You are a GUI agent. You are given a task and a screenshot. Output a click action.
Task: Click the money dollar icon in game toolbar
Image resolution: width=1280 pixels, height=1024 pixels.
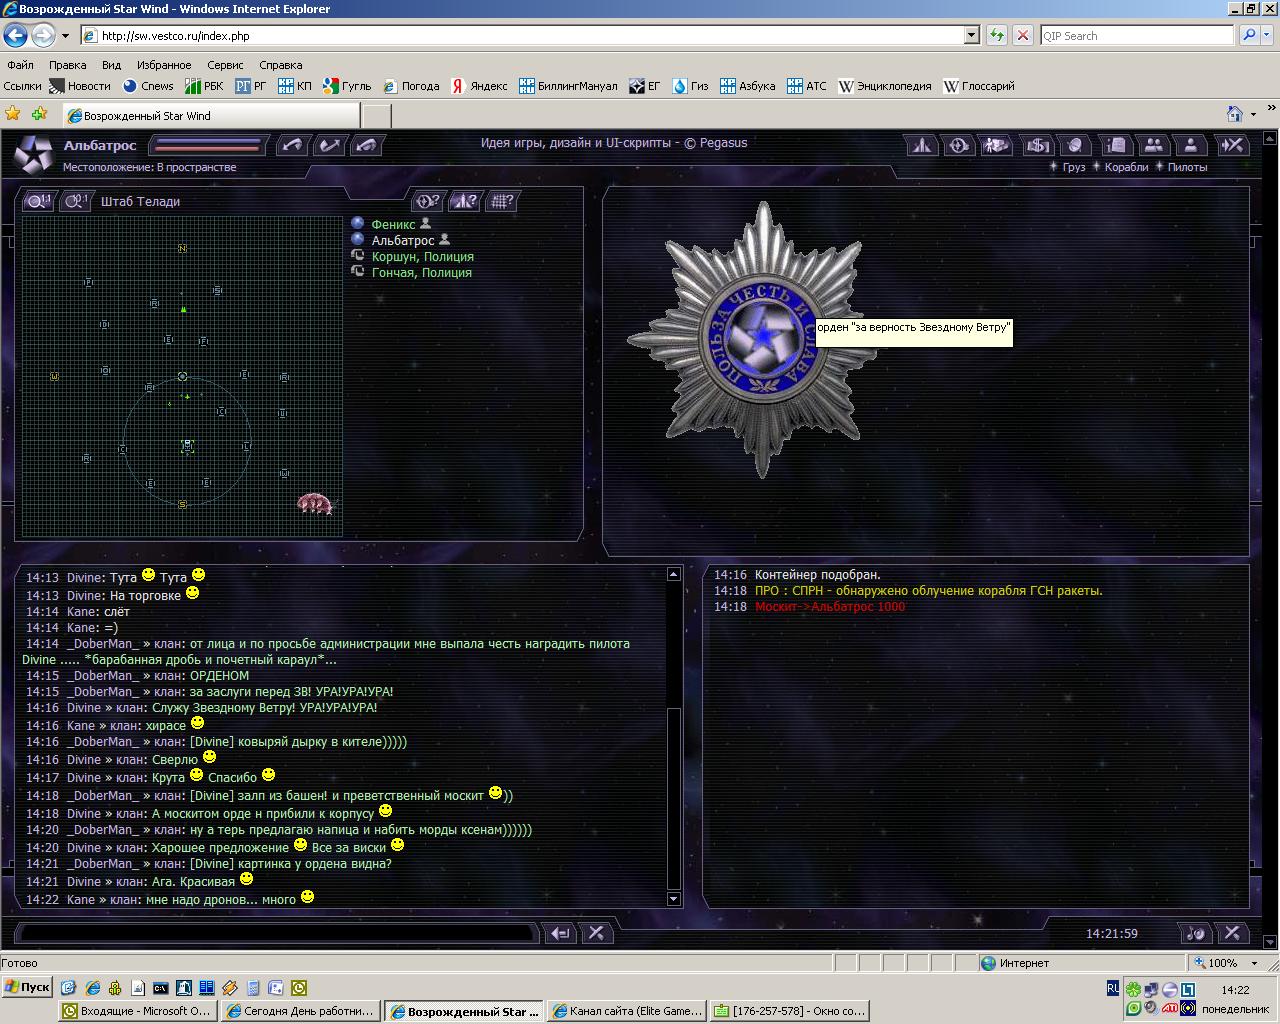point(1037,145)
